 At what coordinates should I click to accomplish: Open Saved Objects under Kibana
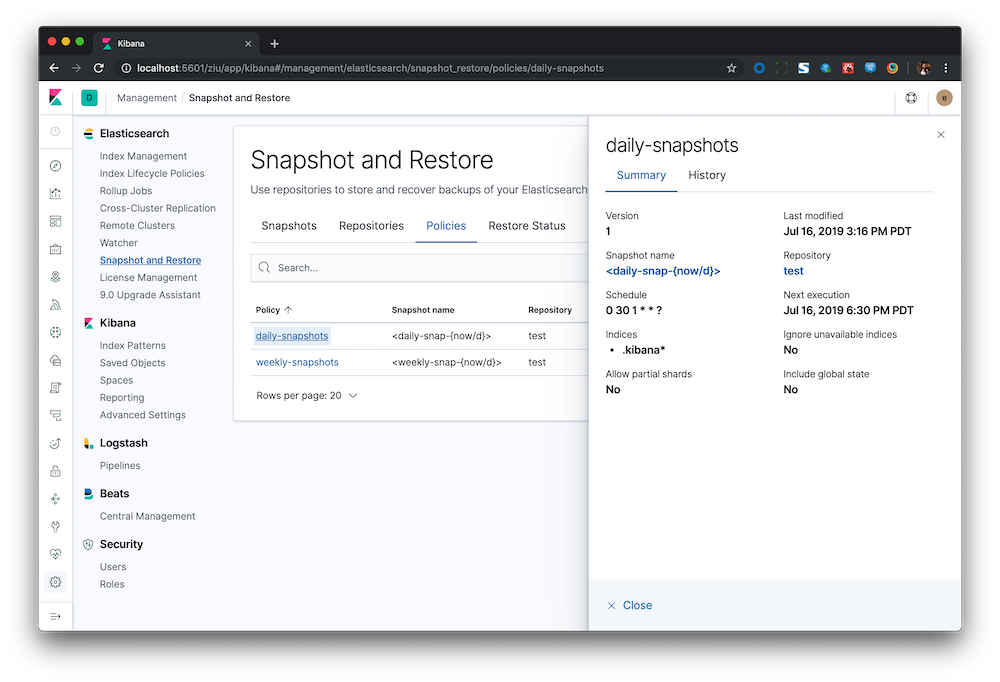pos(133,363)
